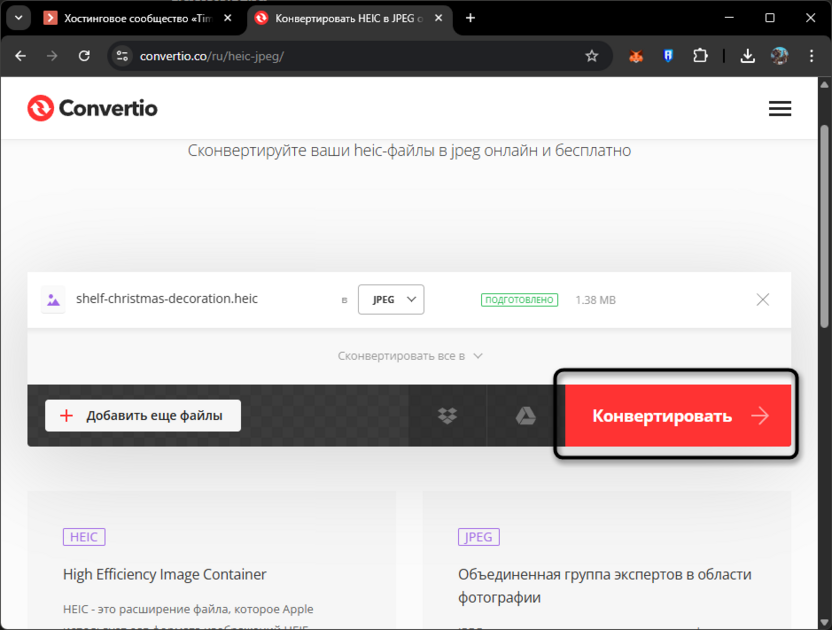Open Google Drive file upload on Convertio
The width and height of the screenshot is (832, 630).
click(x=524, y=415)
